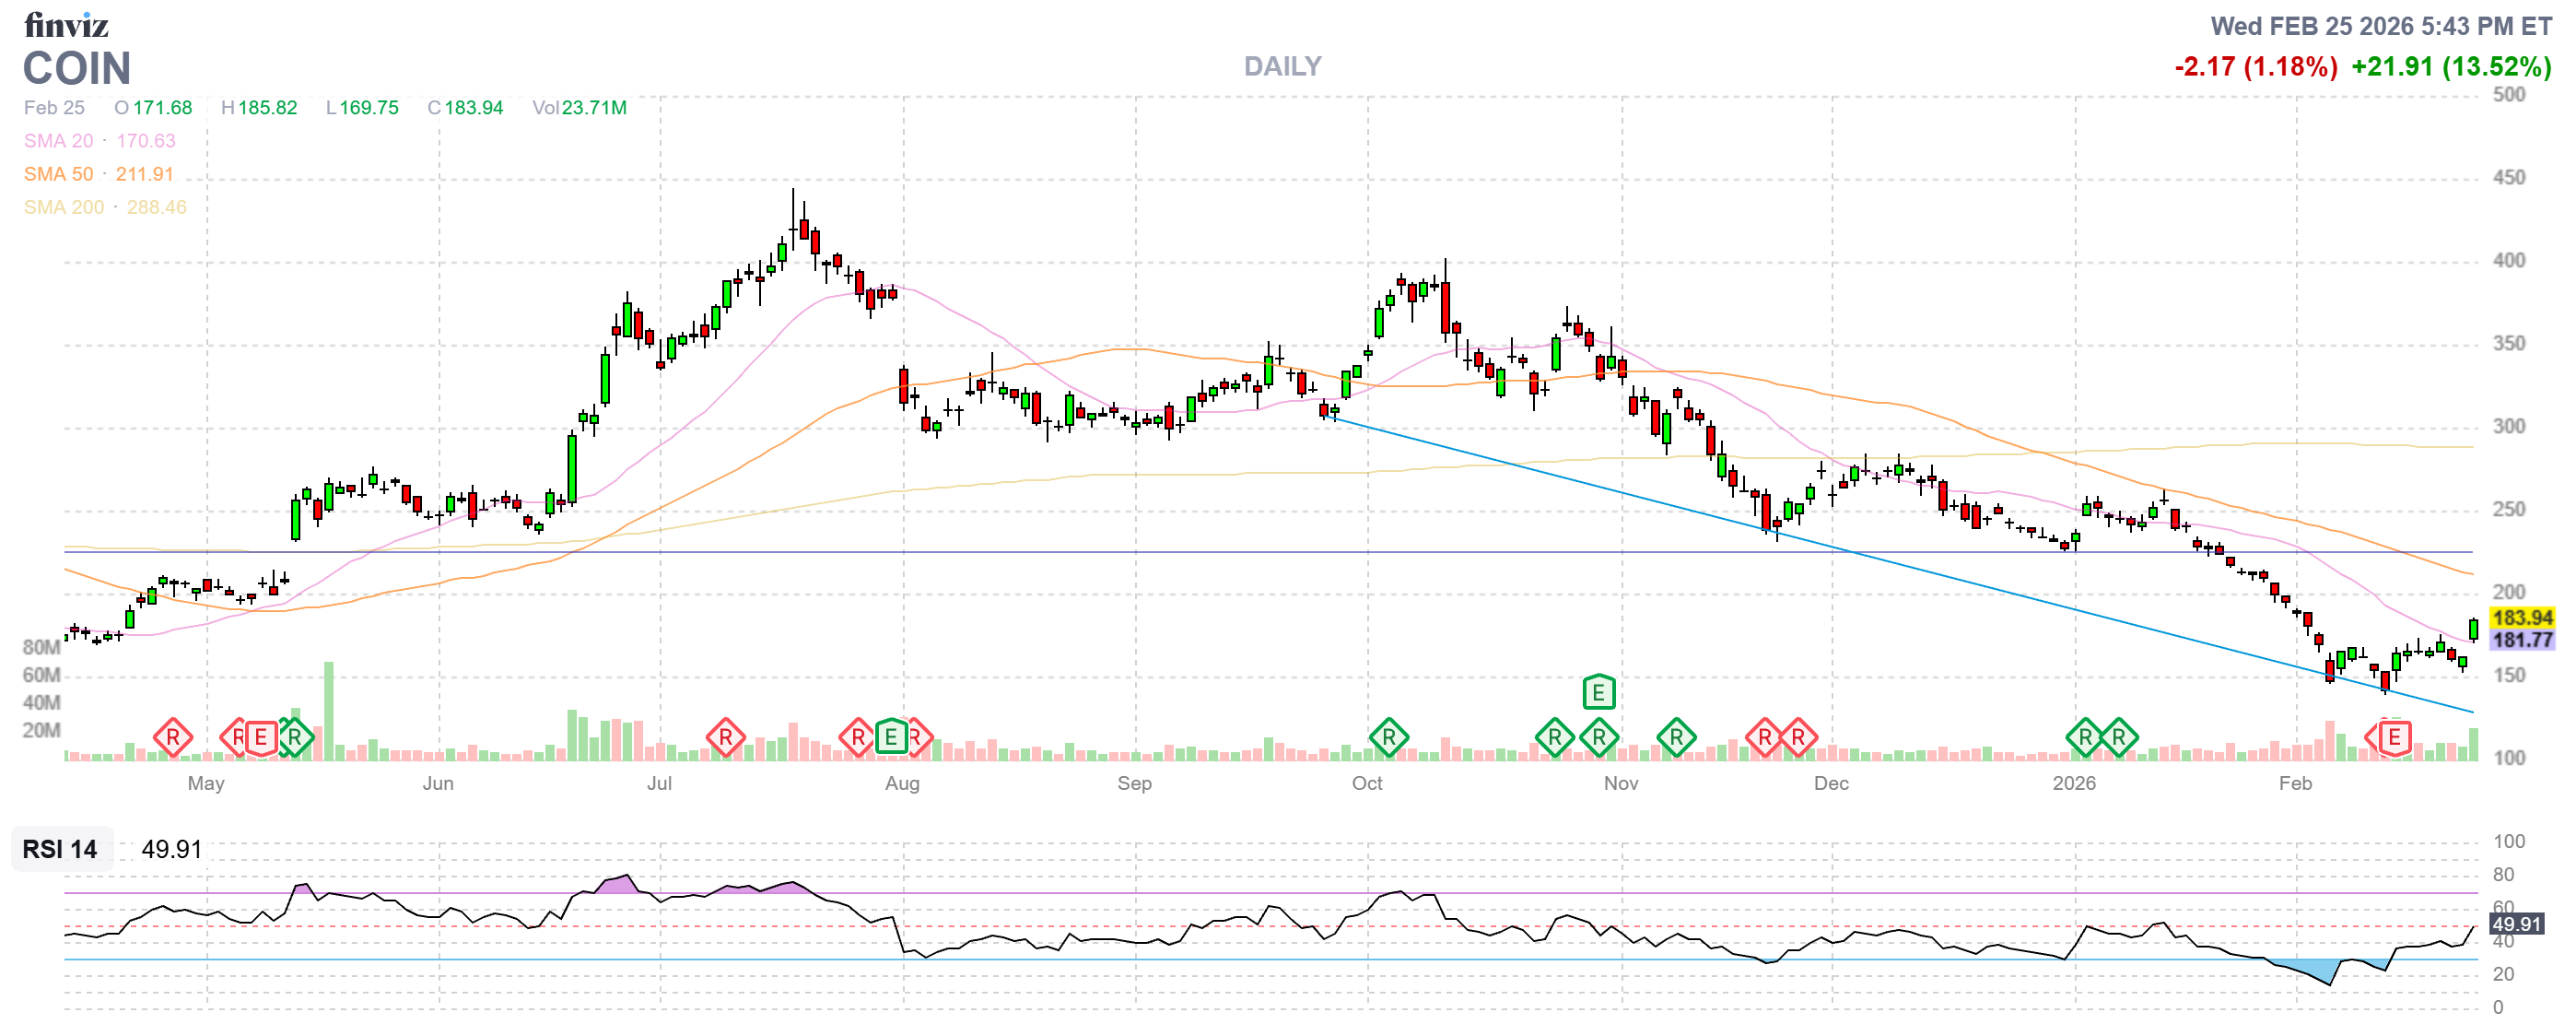Click the finviz logo

tap(66, 25)
